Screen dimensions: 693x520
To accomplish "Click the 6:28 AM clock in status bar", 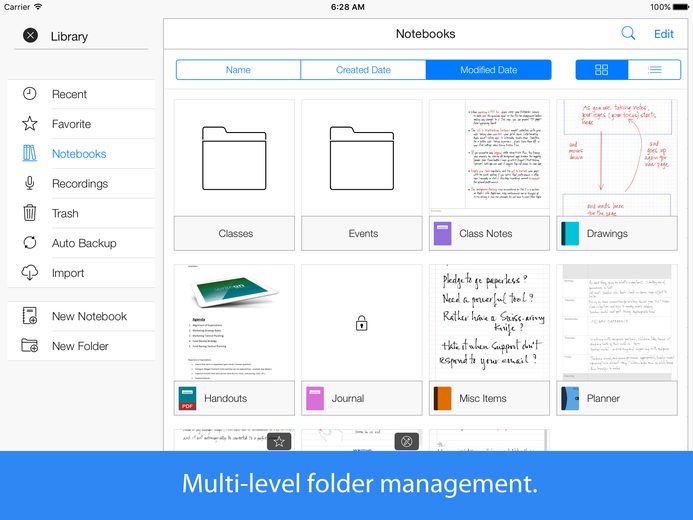I will (x=347, y=7).
